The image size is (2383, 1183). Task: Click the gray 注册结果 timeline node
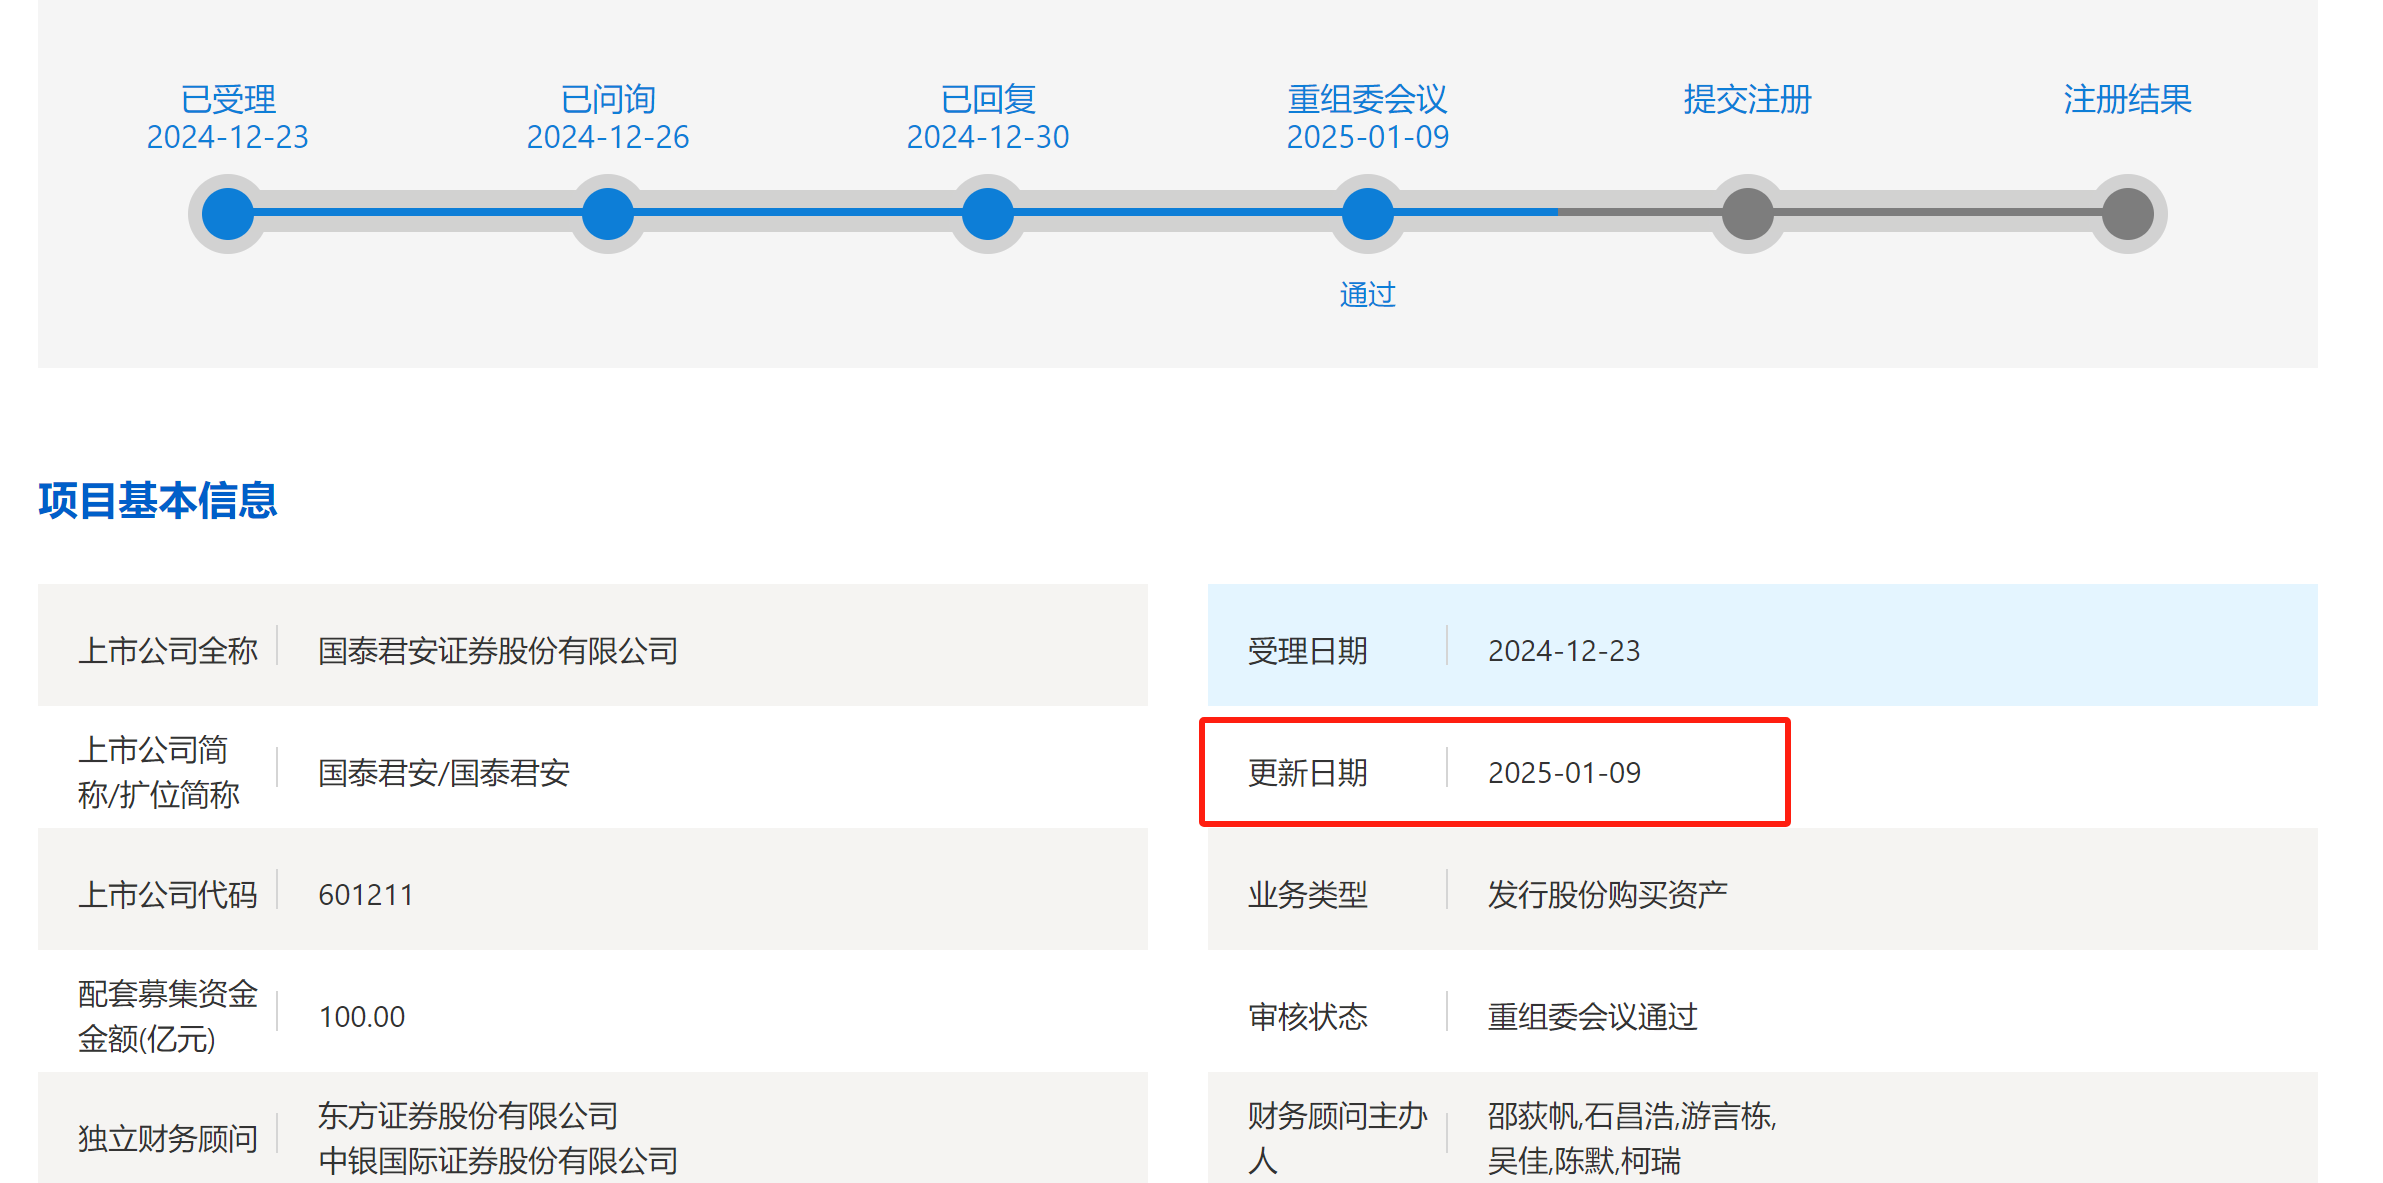point(2127,213)
